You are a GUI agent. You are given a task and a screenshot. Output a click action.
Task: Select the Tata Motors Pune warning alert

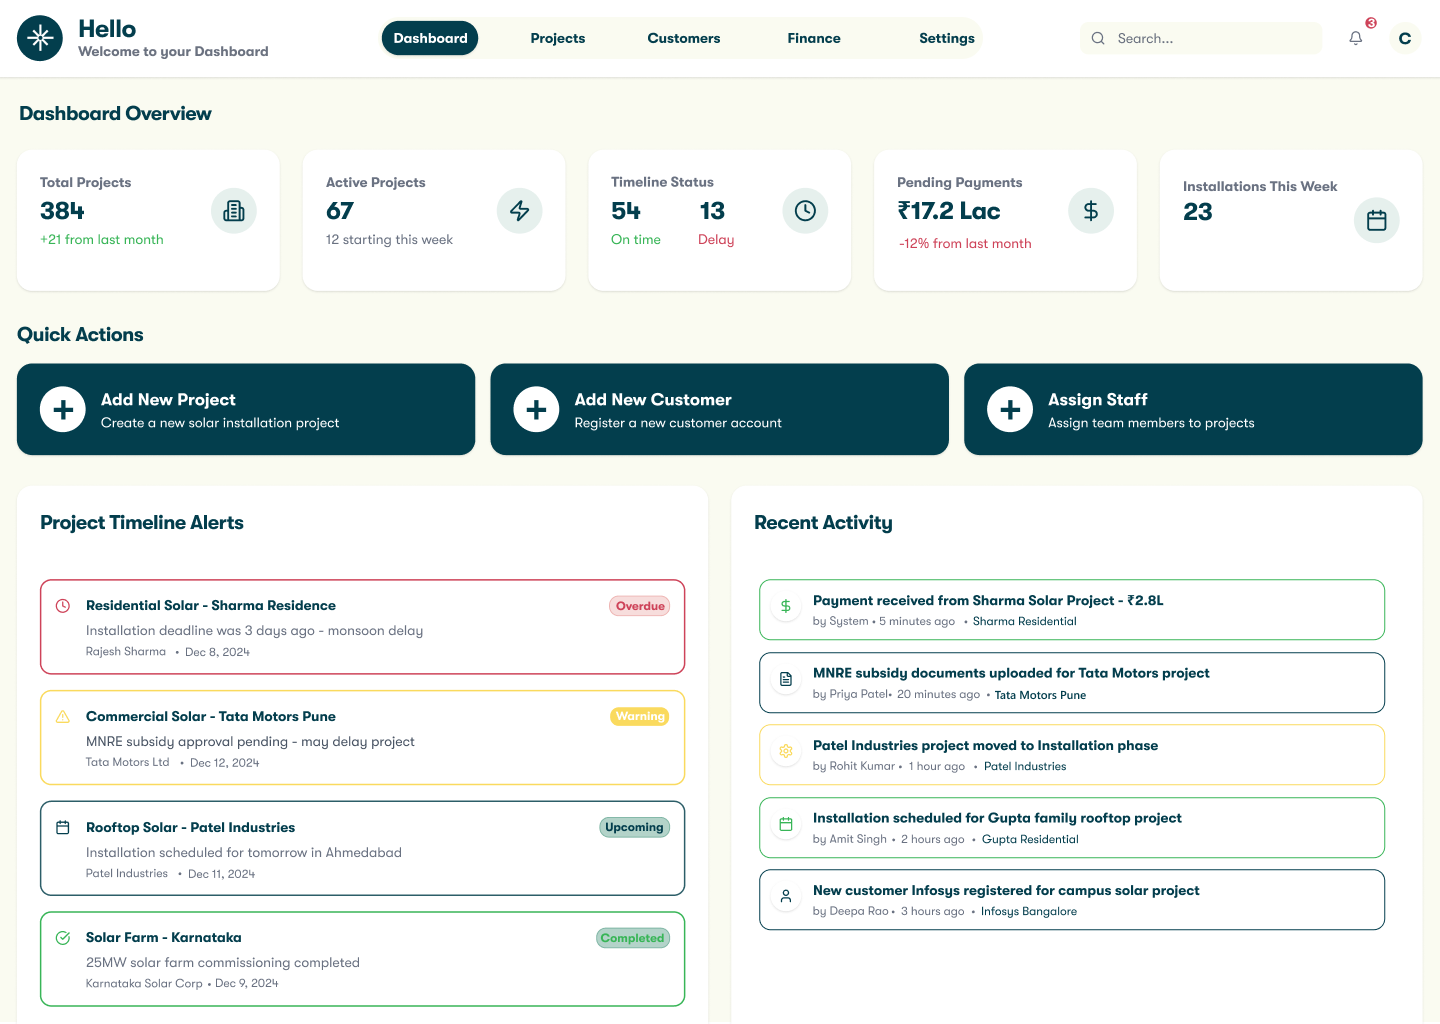tap(362, 738)
